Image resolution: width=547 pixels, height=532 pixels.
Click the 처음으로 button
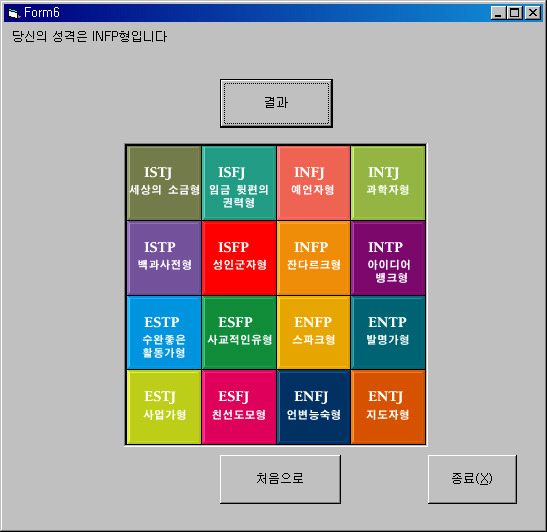click(280, 479)
